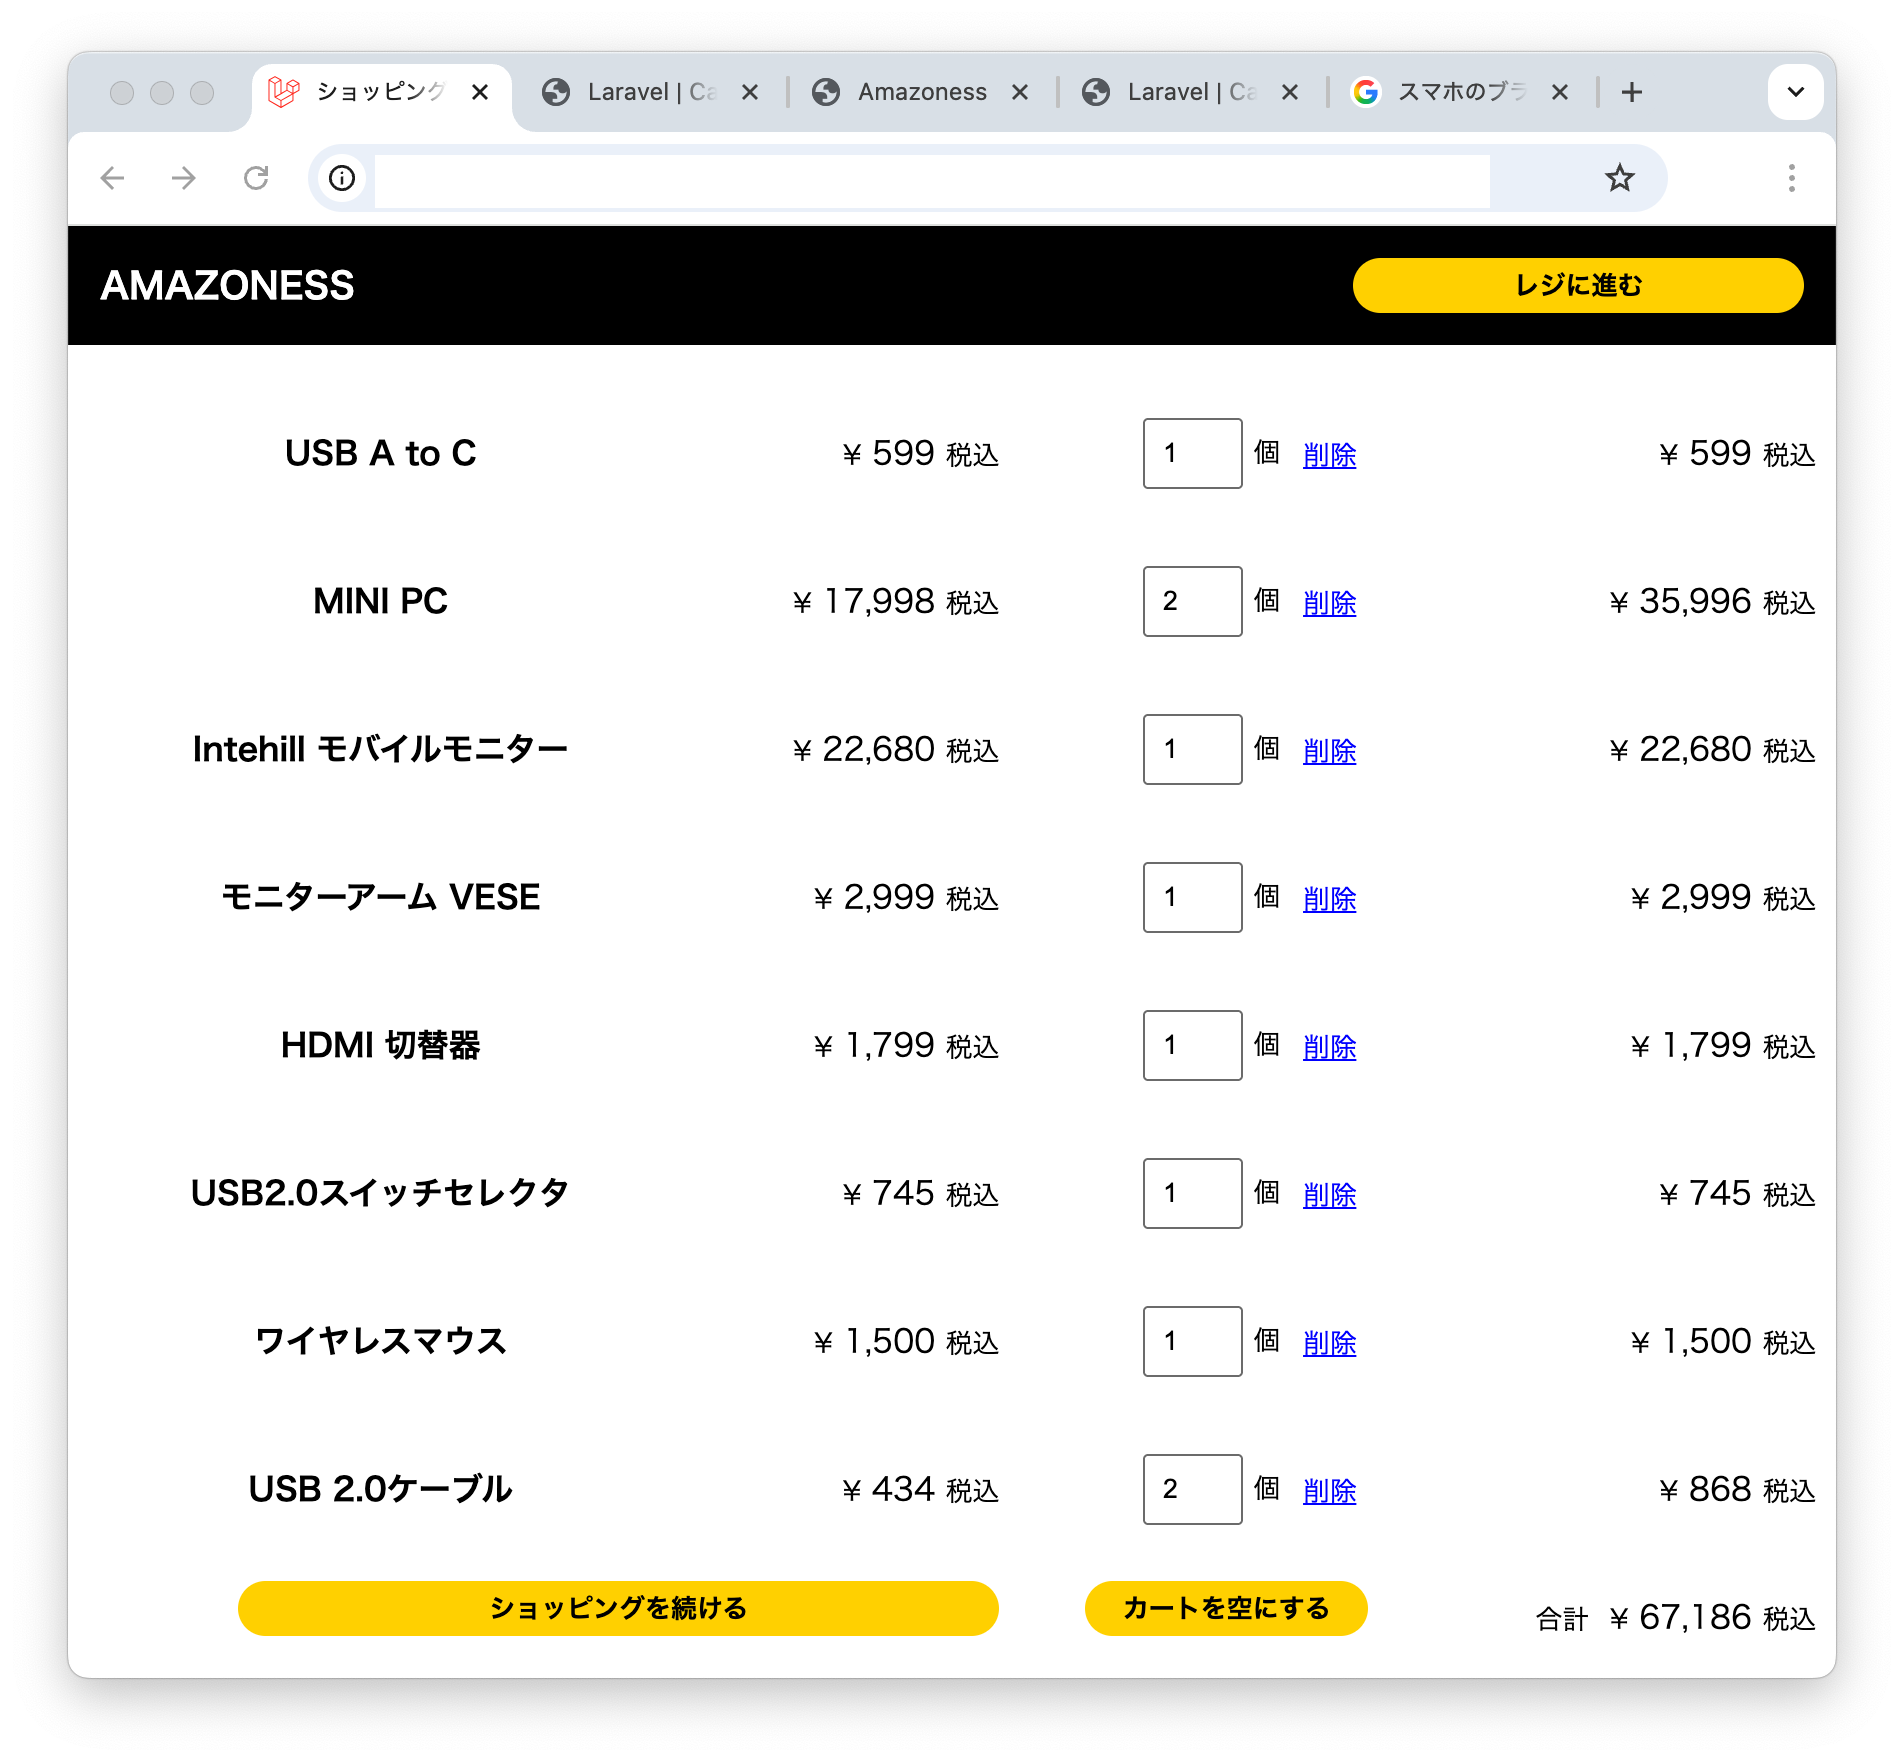Proceed to checkout with レジに進む
Image resolution: width=1904 pixels, height=1762 pixels.
click(1578, 286)
